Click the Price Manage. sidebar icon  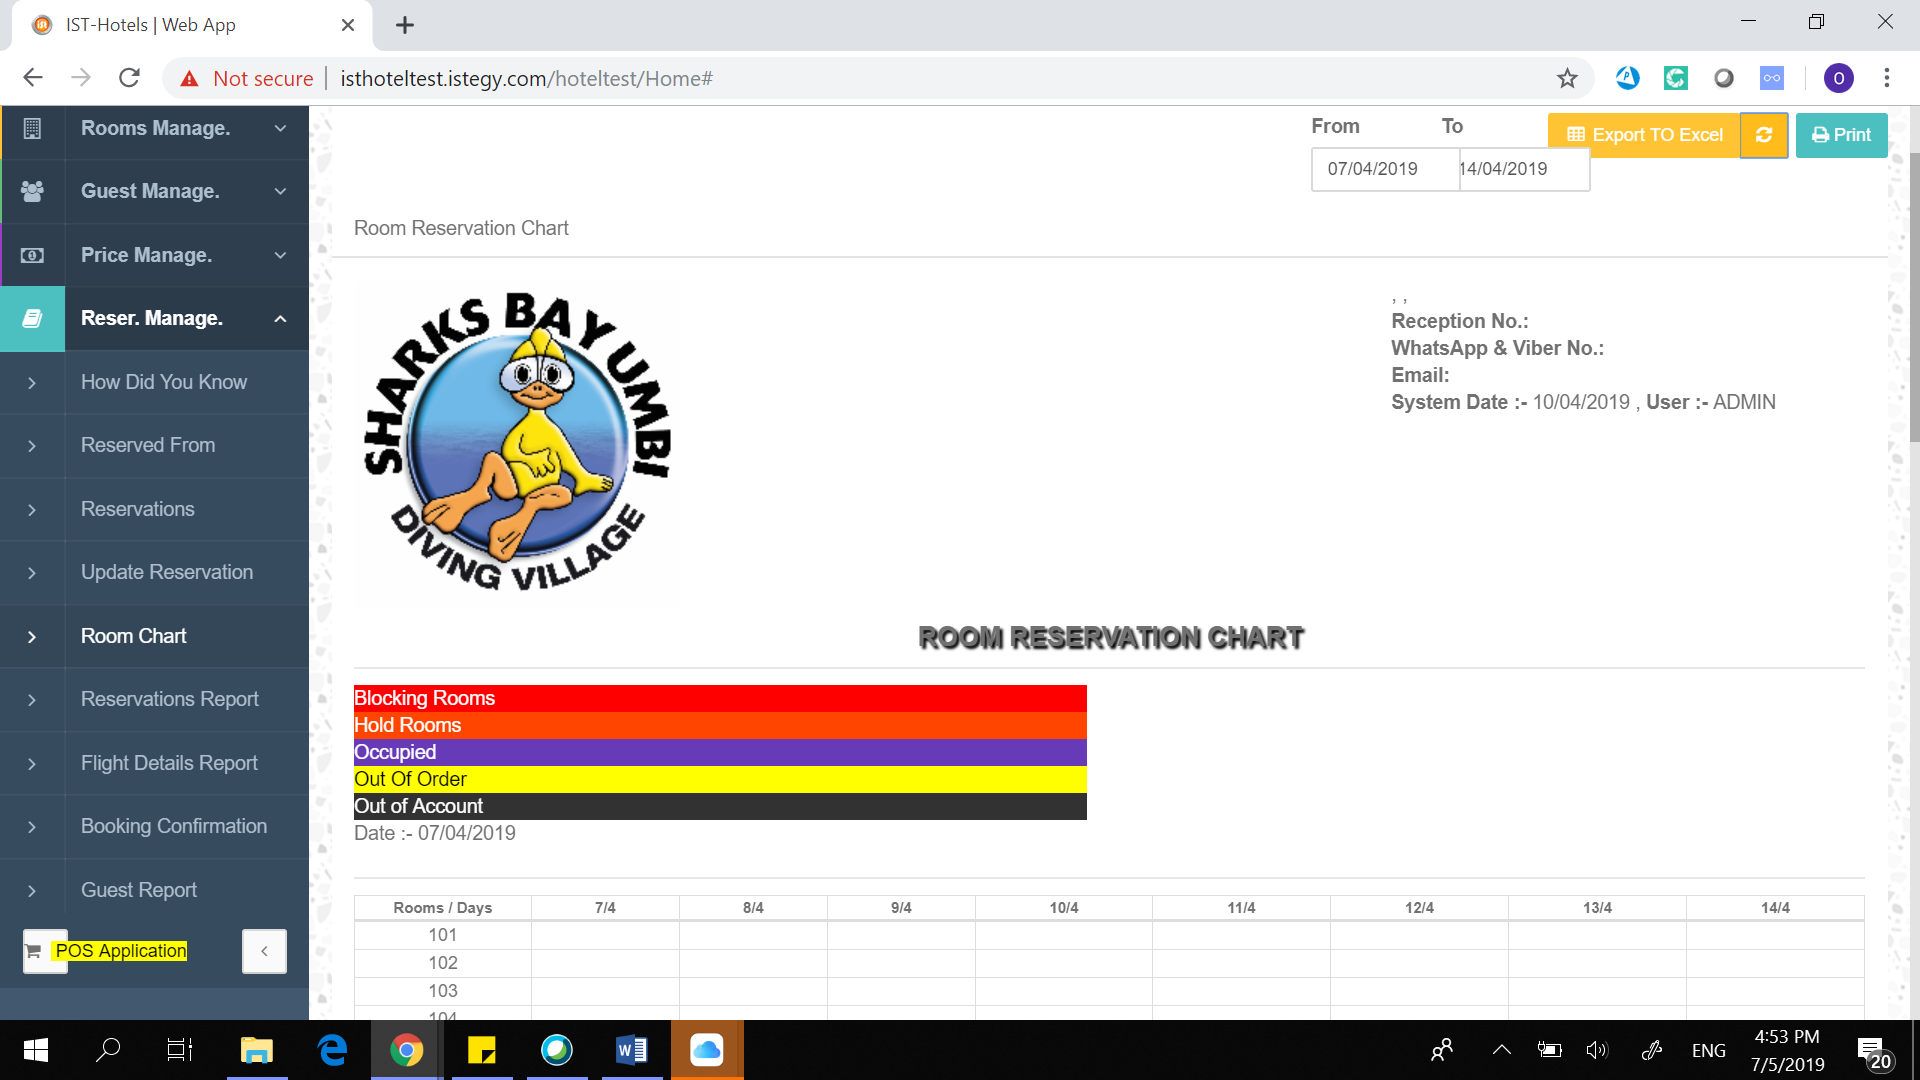[32, 255]
